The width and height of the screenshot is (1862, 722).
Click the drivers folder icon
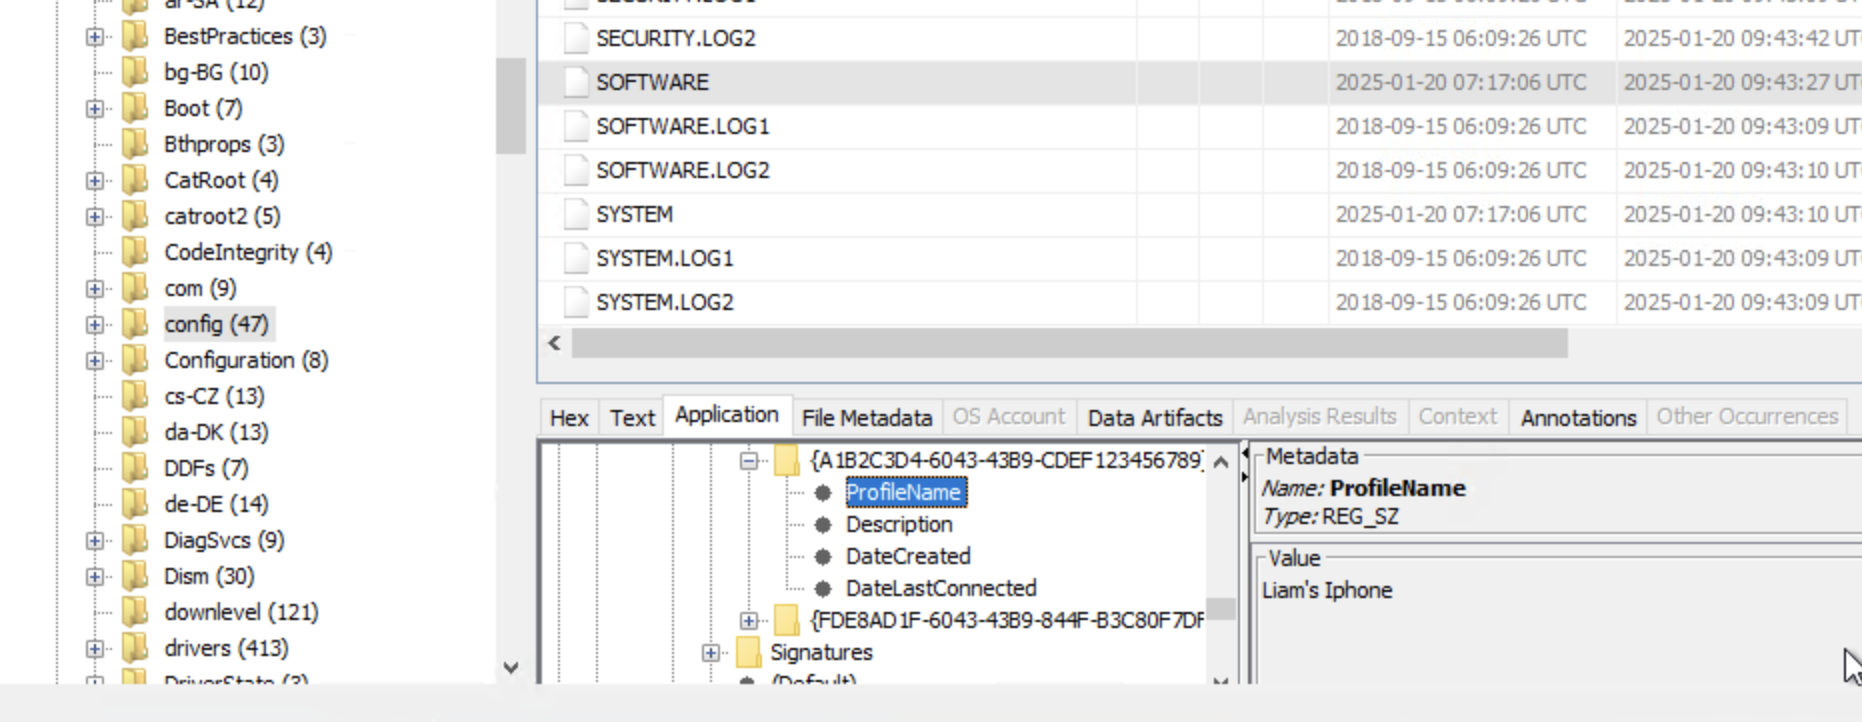[135, 648]
